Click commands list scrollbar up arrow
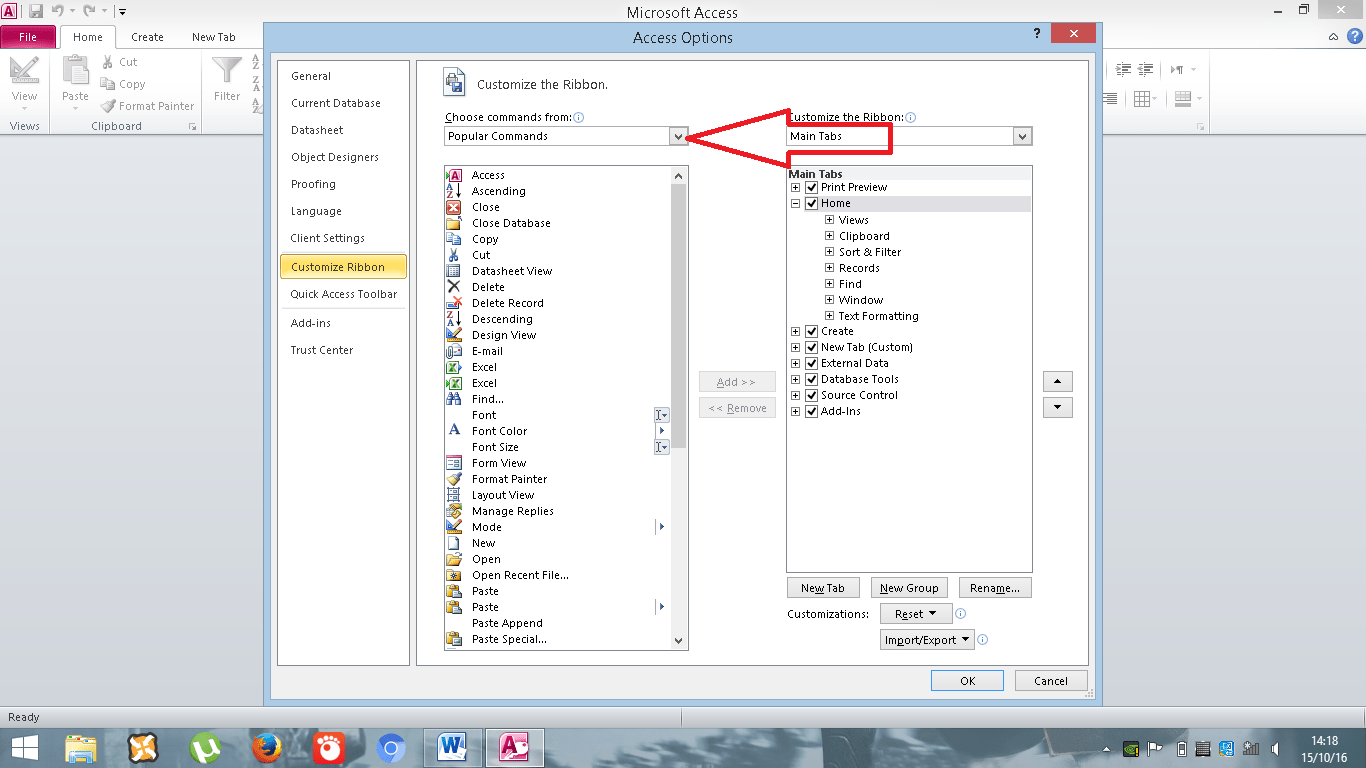This screenshot has height=768, width=1366. coord(679,176)
